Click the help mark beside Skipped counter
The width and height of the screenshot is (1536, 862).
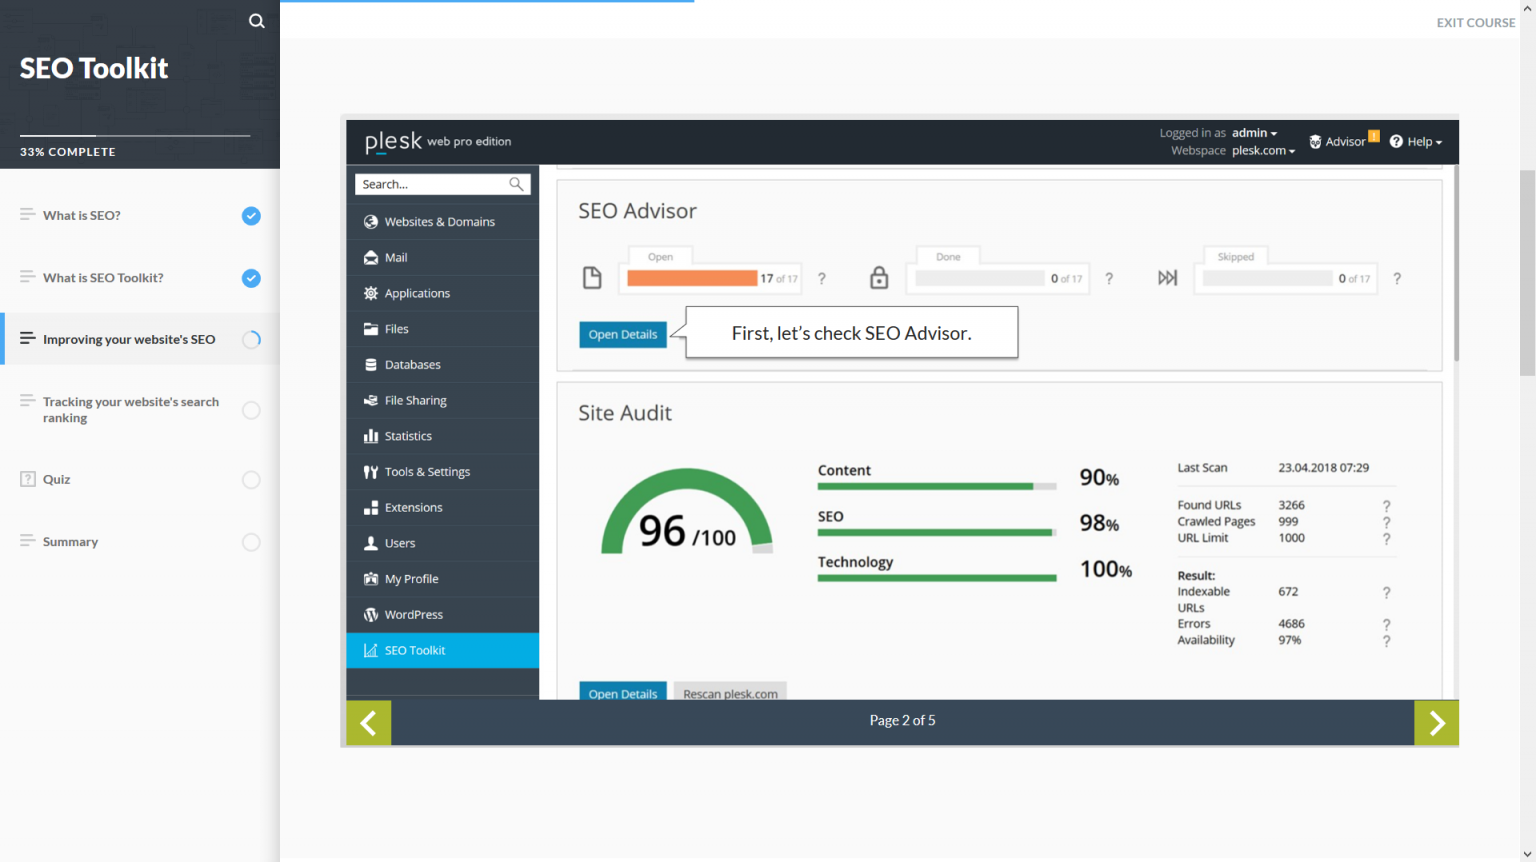[1397, 279]
